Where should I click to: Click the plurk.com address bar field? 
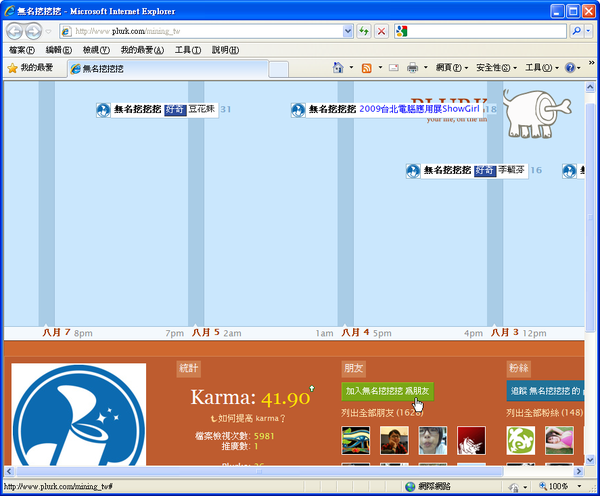202,31
